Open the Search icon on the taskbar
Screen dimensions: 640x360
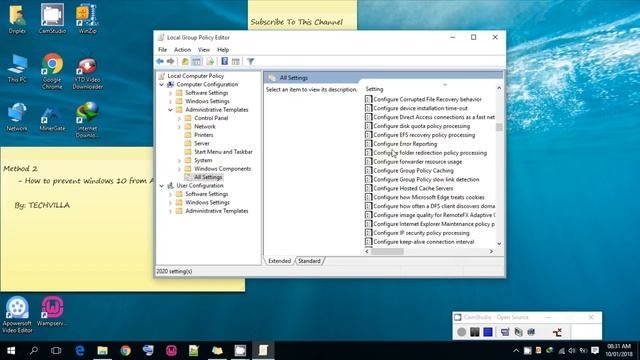(34, 351)
